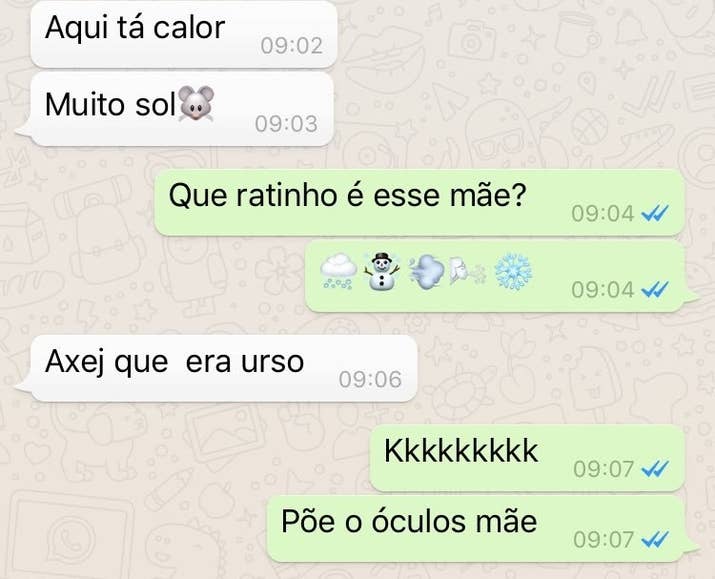Tap the snow cloud emoji
The width and height of the screenshot is (715, 579).
coord(338,272)
